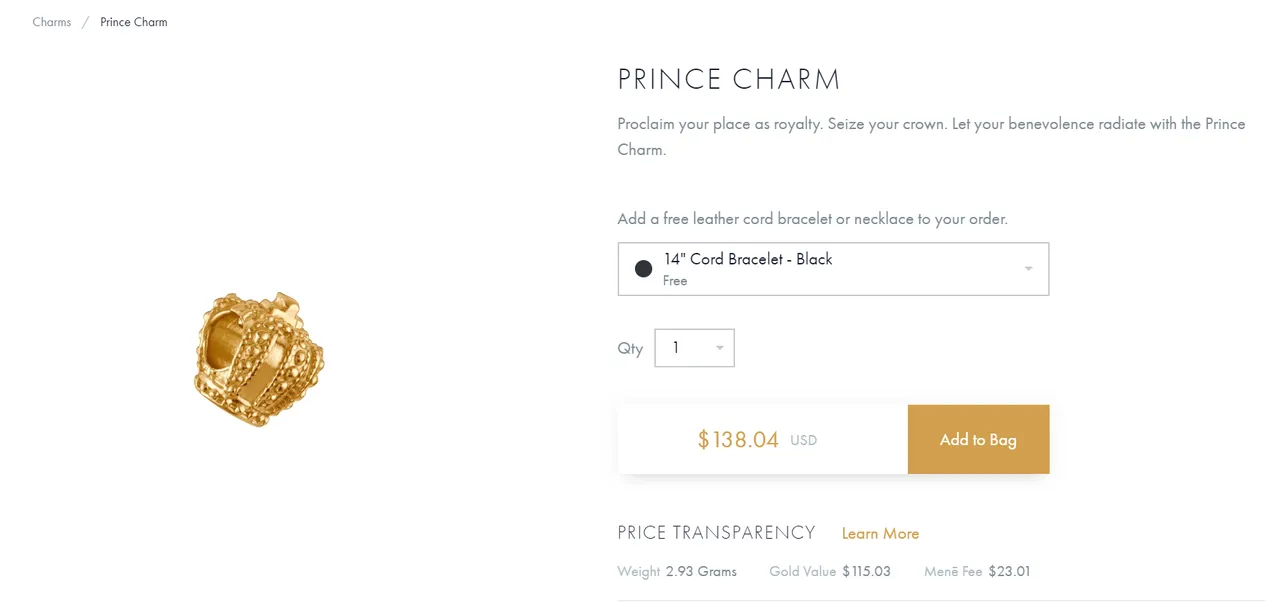The width and height of the screenshot is (1280, 603).
Task: Click the small arrow in Qty box
Action: 719,348
